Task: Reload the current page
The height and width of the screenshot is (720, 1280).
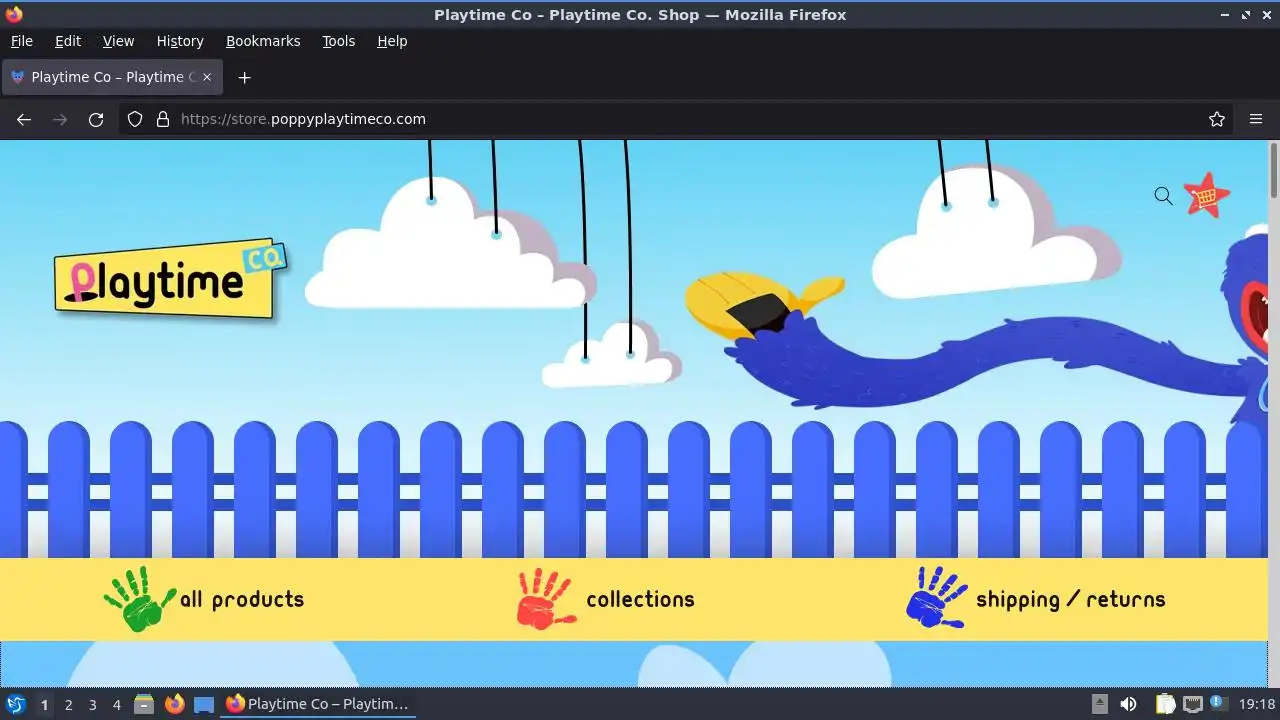Action: (96, 119)
